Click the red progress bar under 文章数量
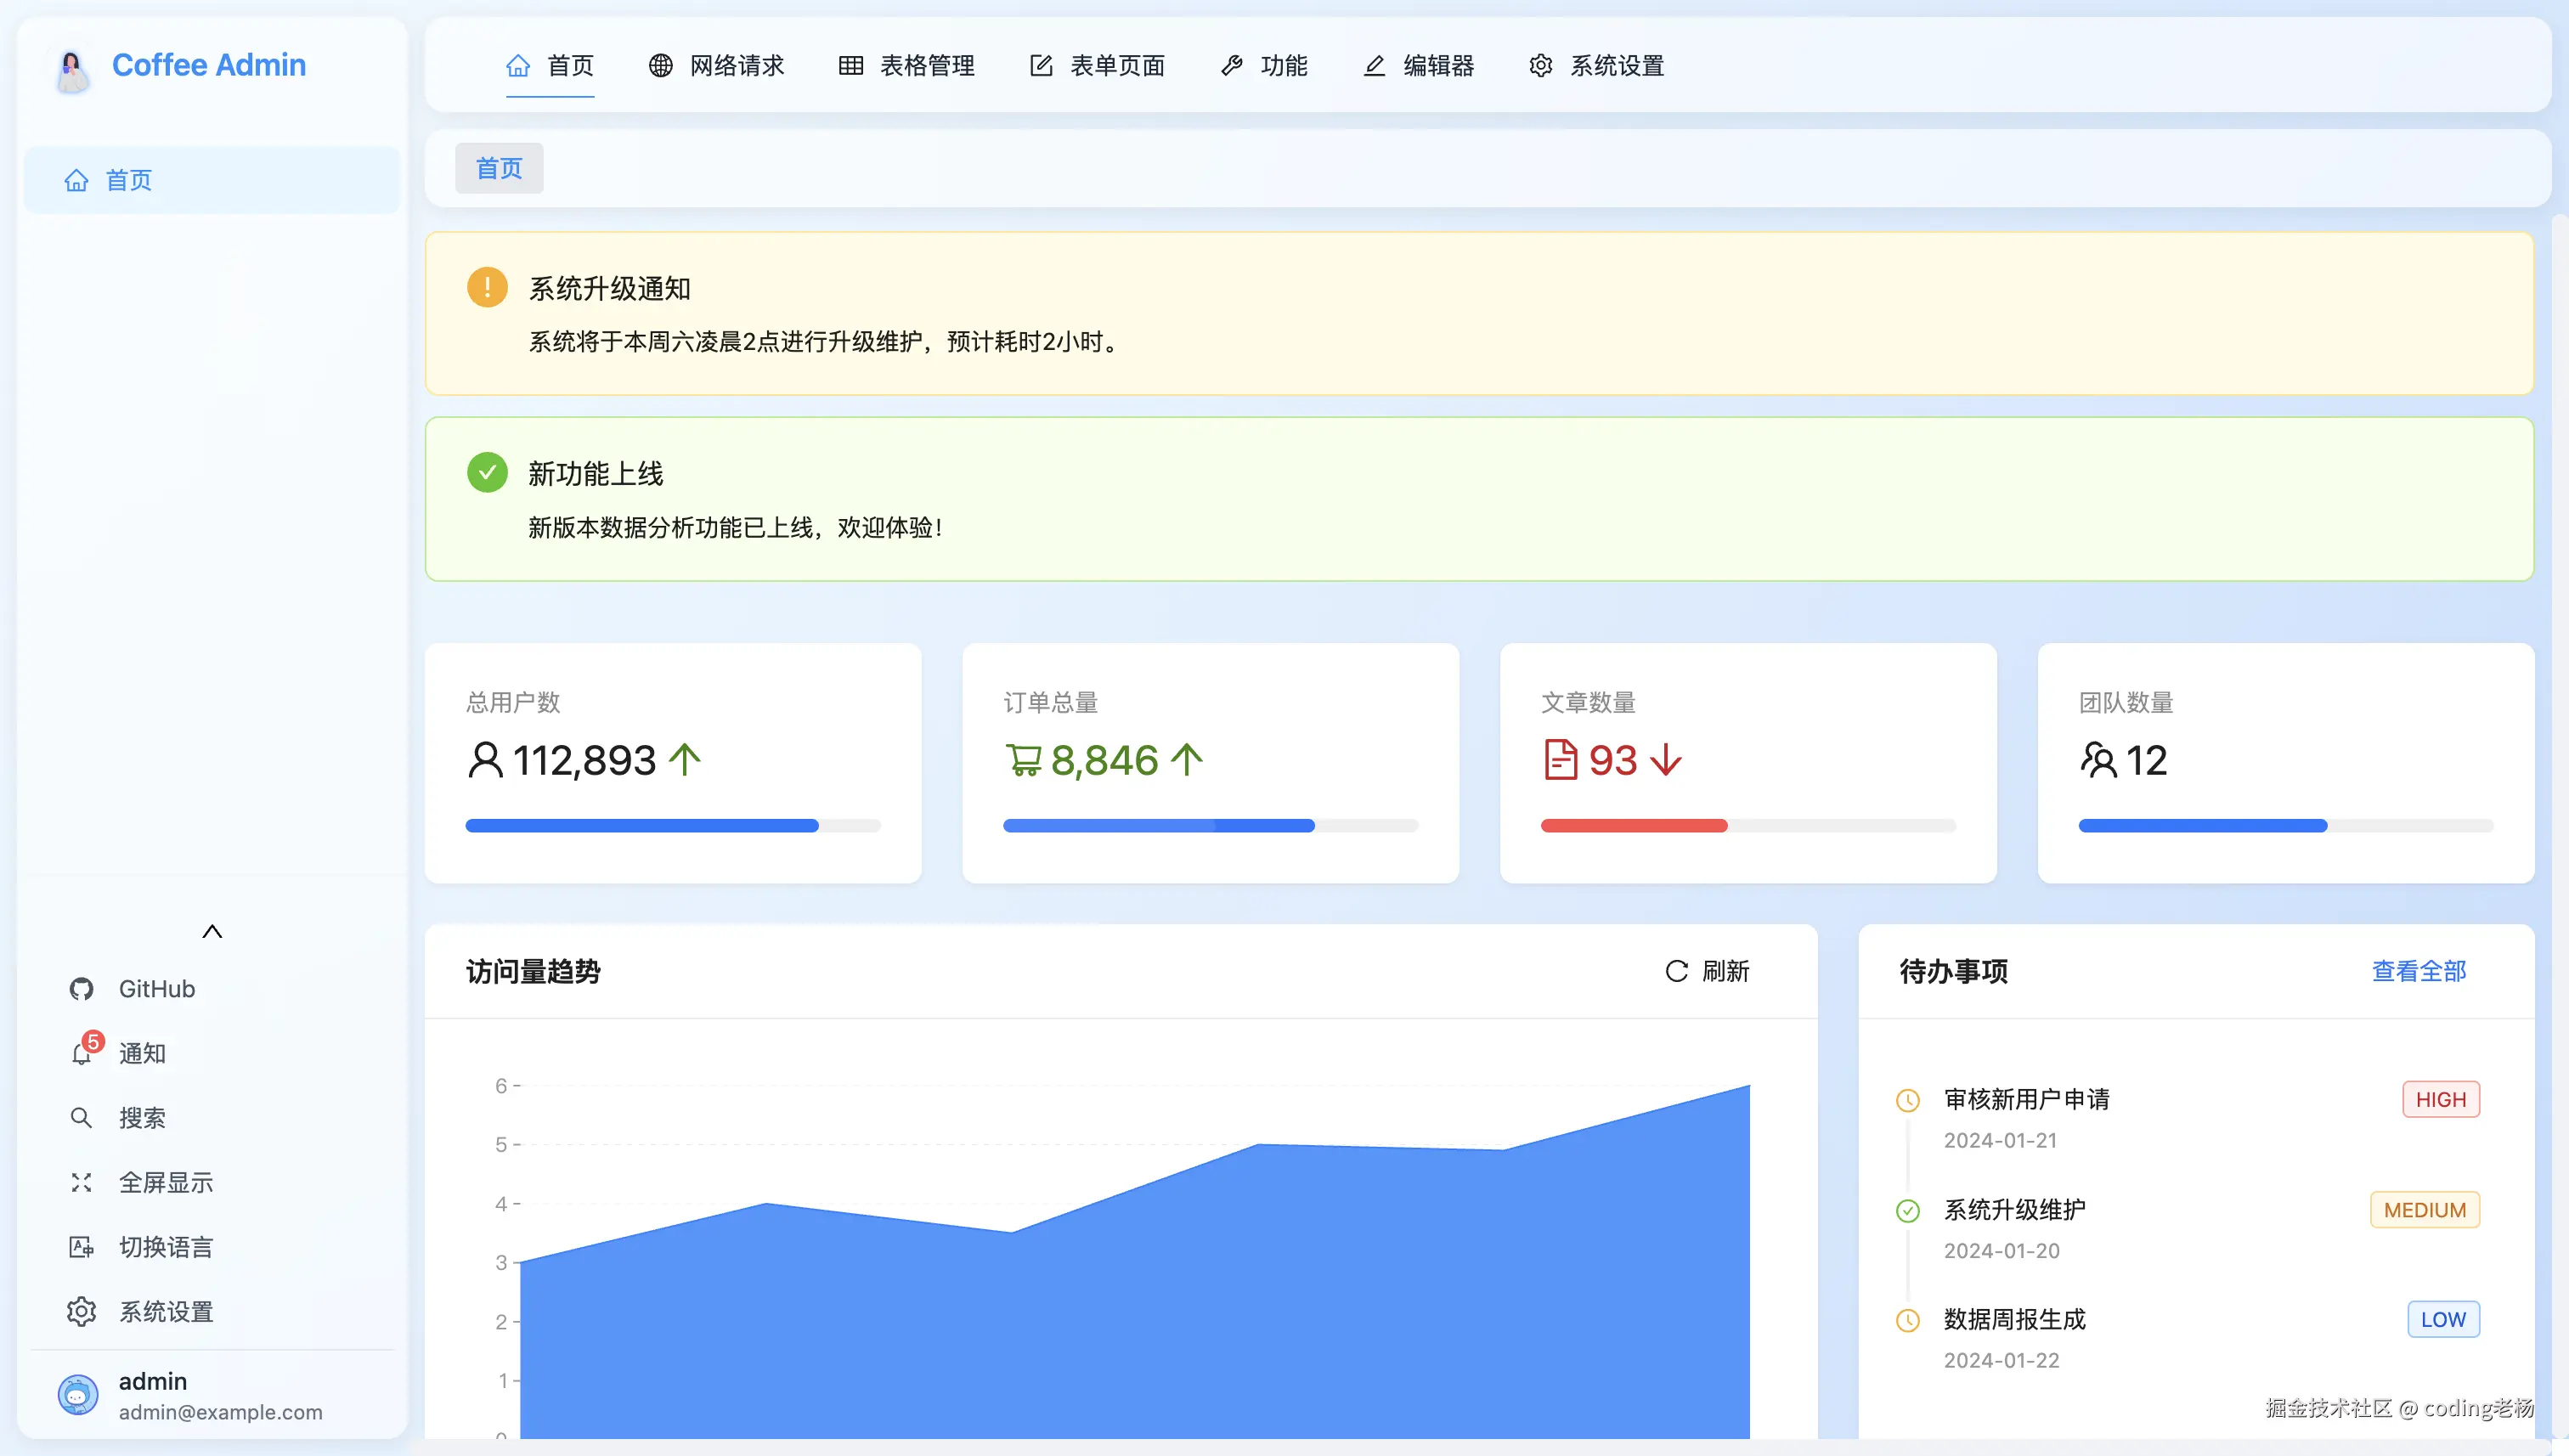The height and width of the screenshot is (1456, 2569). [x=1634, y=825]
